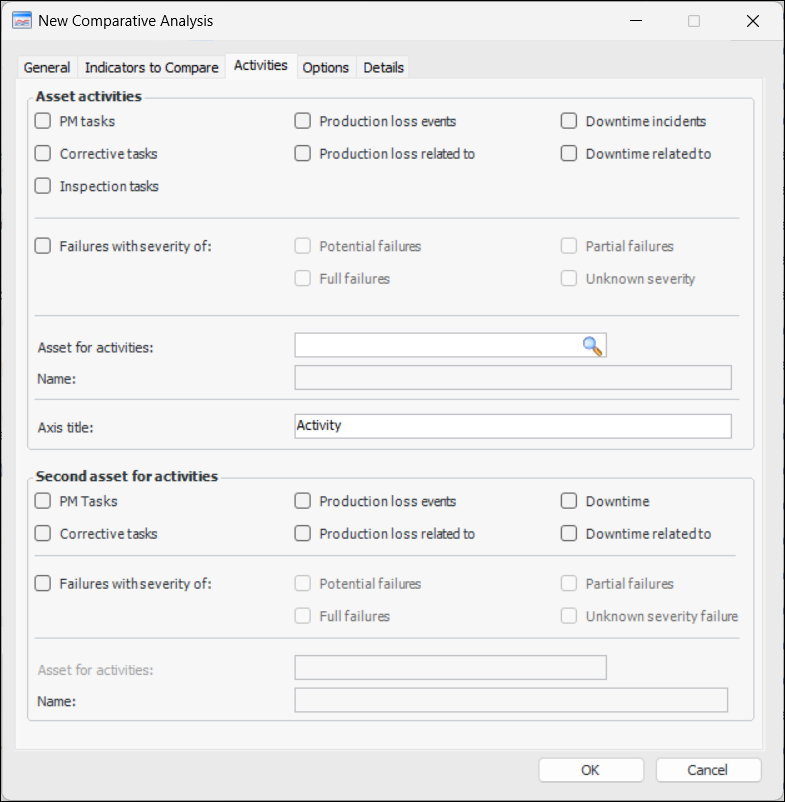Check Corrective tasks in Asset activities
Image resolution: width=785 pixels, height=802 pixels.
pyautogui.click(x=43, y=154)
